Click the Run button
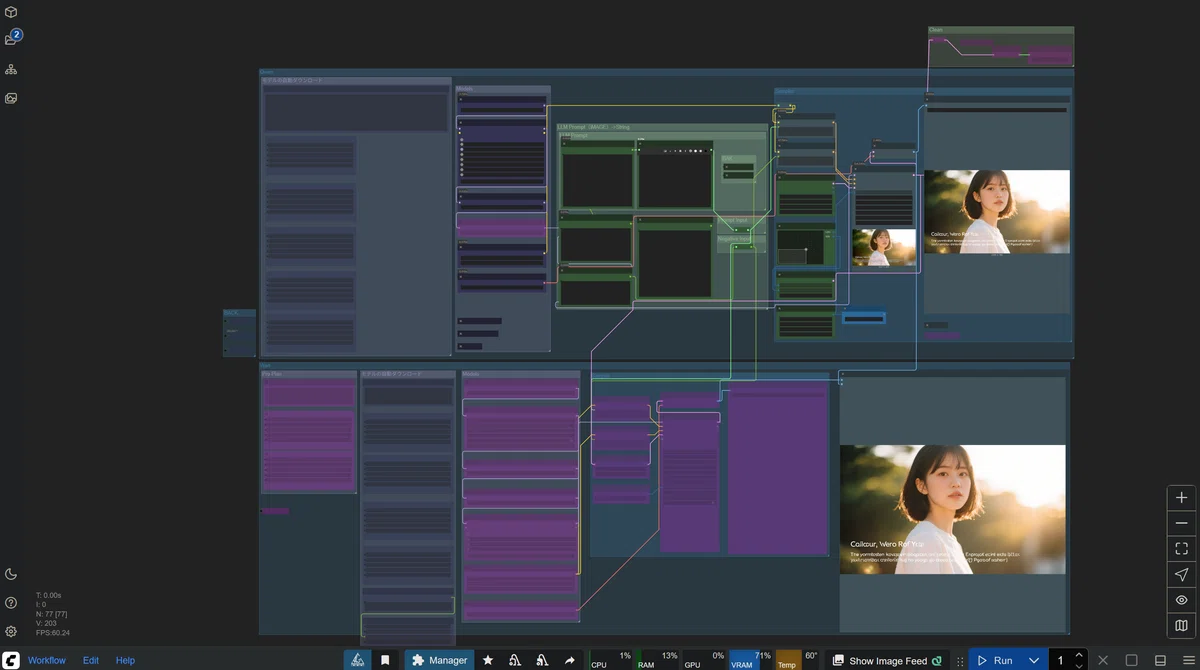This screenshot has height=670, width=1200. pyautogui.click(x=994, y=660)
